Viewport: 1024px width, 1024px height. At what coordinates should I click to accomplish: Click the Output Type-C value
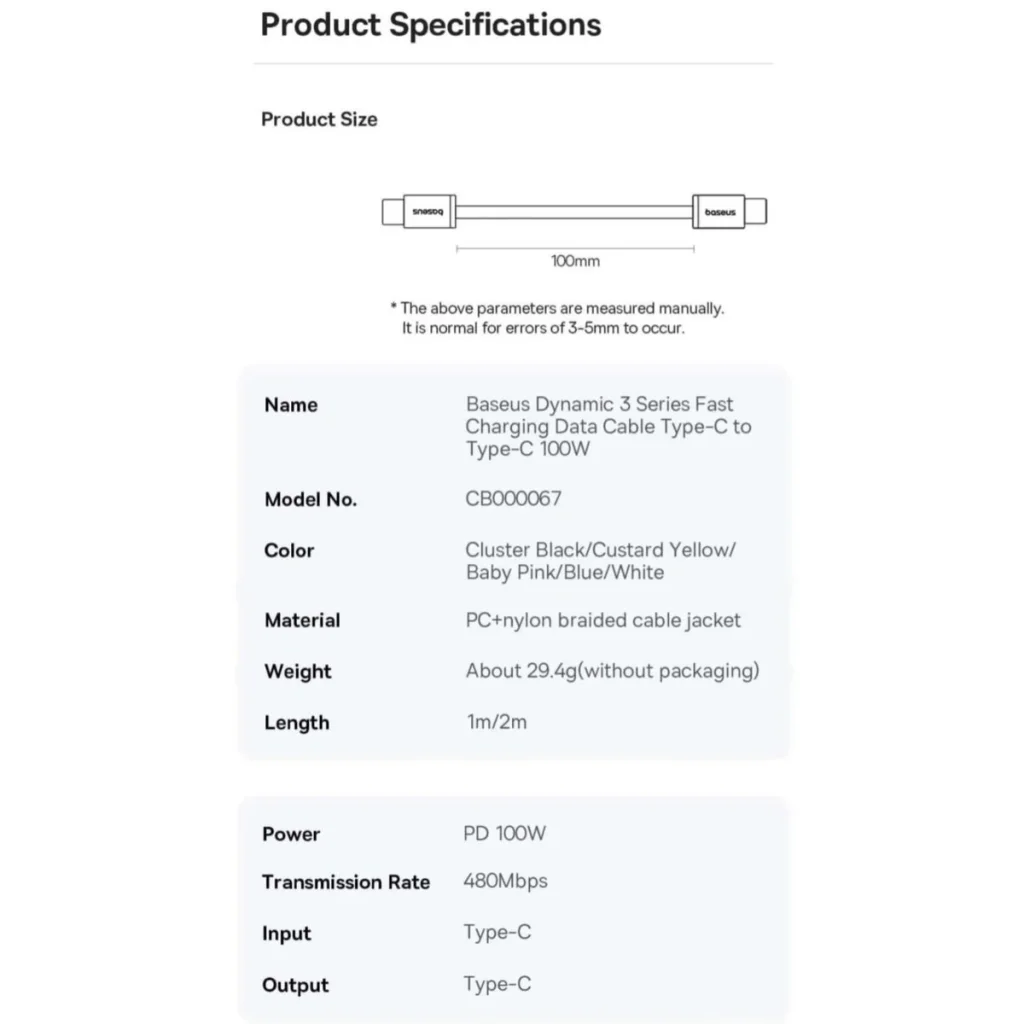pyautogui.click(x=497, y=984)
